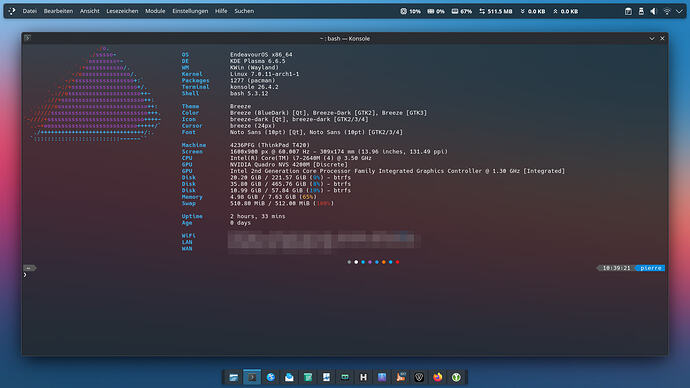Viewport: 690px width, 388px height.
Task: Click the upload rate 0.0 KB widget
Action: point(565,11)
